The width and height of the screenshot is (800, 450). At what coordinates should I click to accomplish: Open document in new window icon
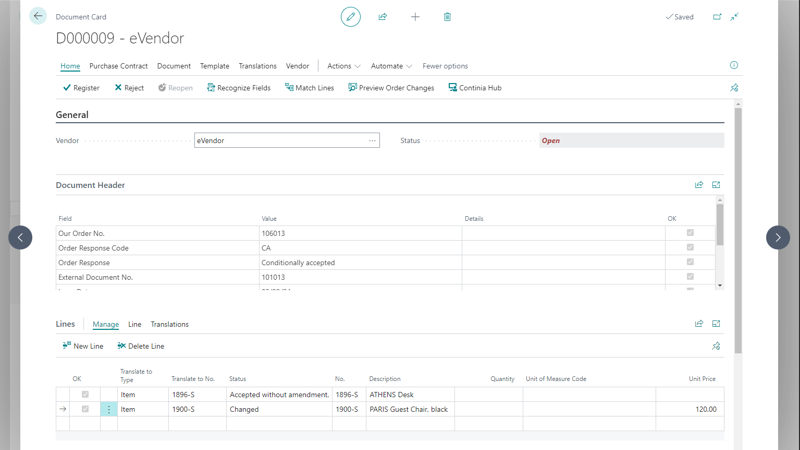click(x=717, y=17)
